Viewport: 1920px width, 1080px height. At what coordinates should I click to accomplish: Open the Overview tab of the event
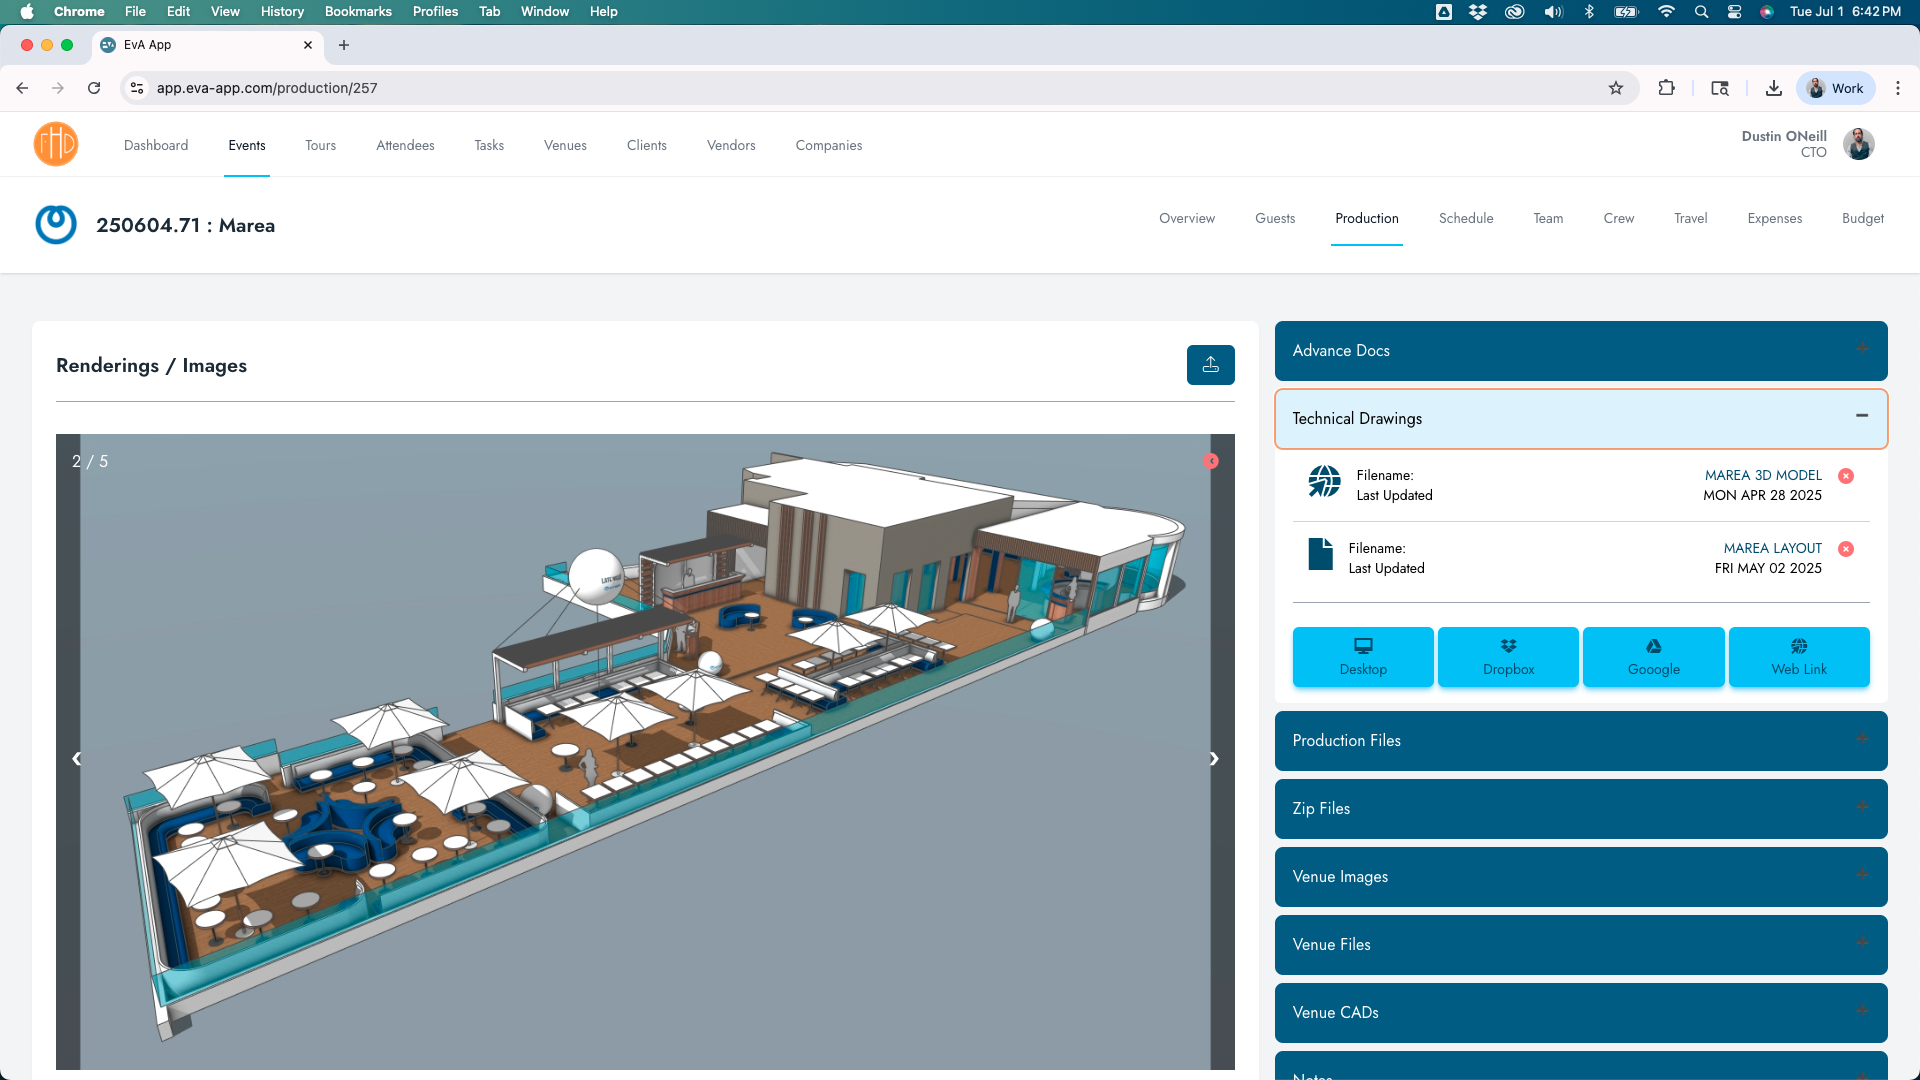coord(1187,218)
